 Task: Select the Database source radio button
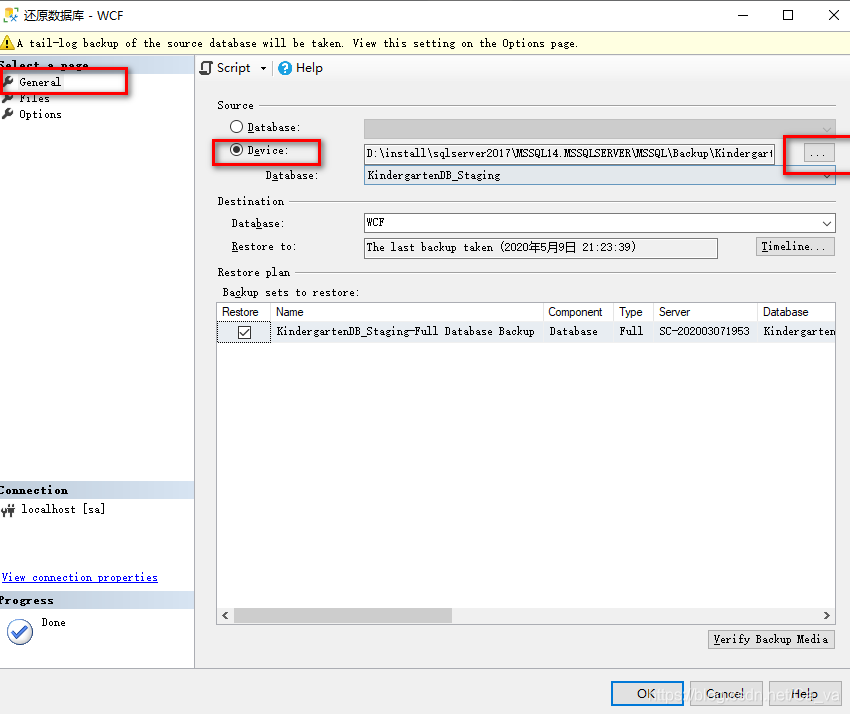click(236, 127)
